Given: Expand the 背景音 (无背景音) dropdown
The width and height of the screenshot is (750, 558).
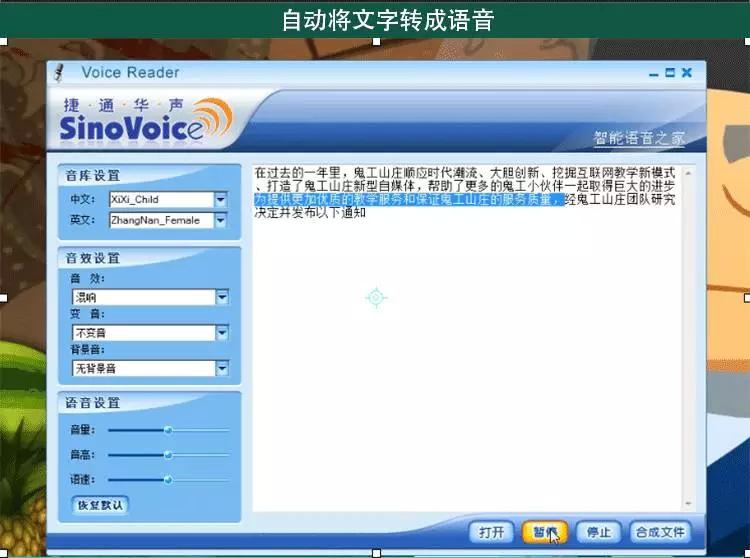Looking at the screenshot, I should pos(222,368).
